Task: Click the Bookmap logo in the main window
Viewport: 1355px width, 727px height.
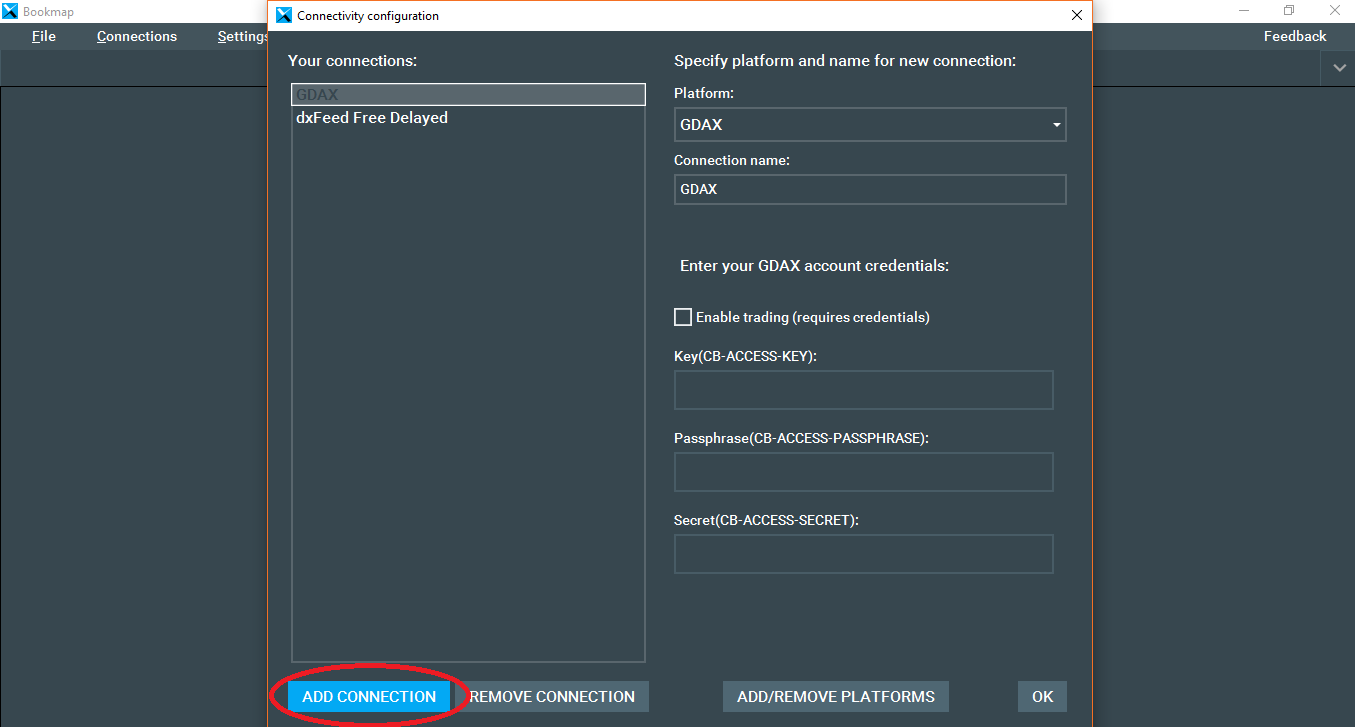Action: pos(10,10)
